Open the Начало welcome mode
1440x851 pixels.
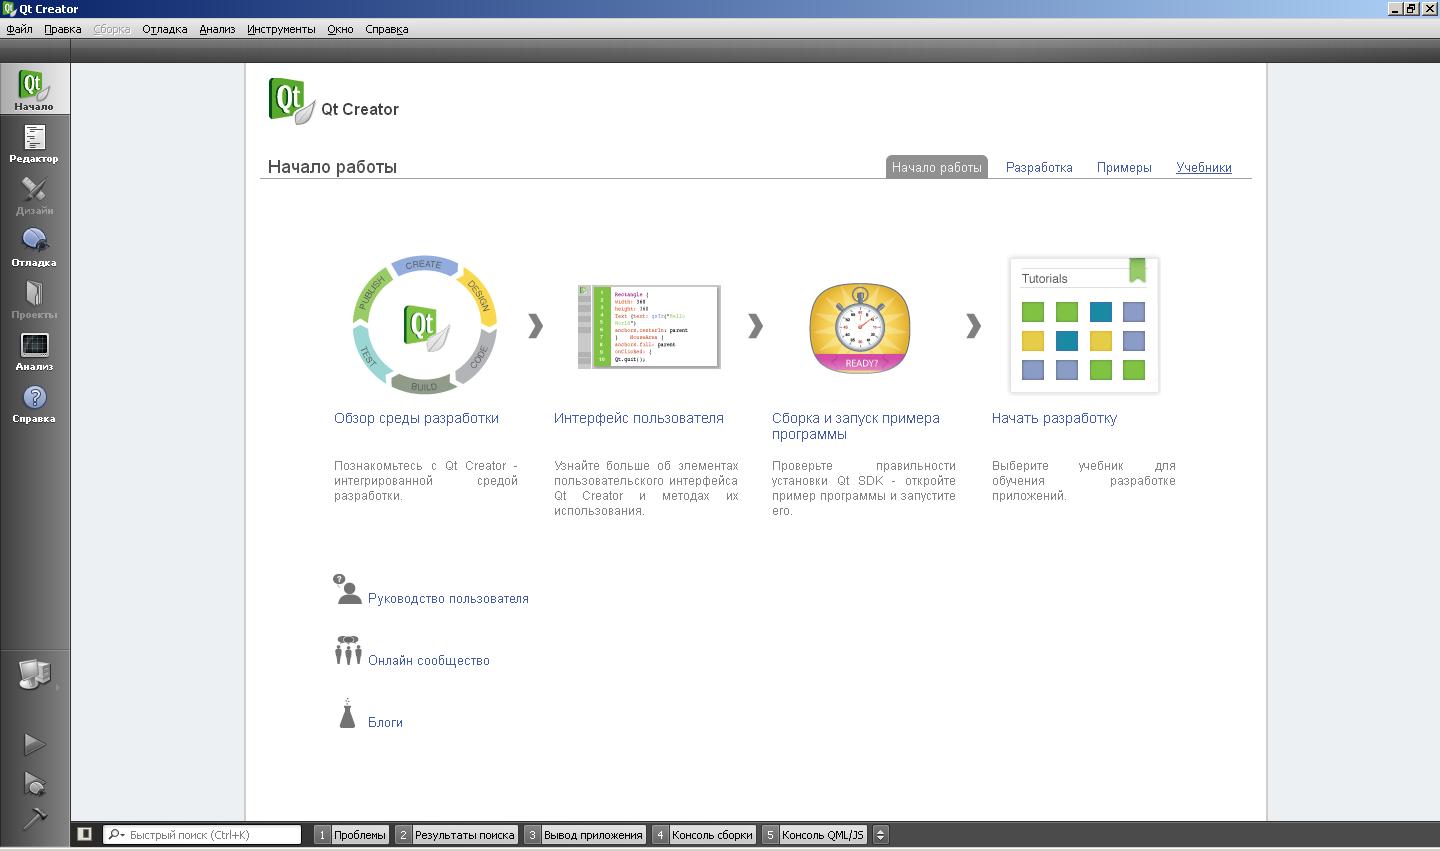(x=34, y=89)
